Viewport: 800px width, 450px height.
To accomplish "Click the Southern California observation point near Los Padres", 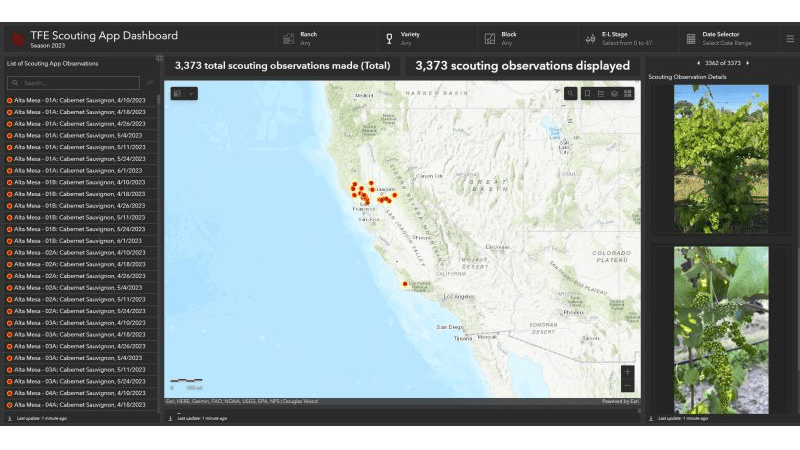I will (405, 284).
